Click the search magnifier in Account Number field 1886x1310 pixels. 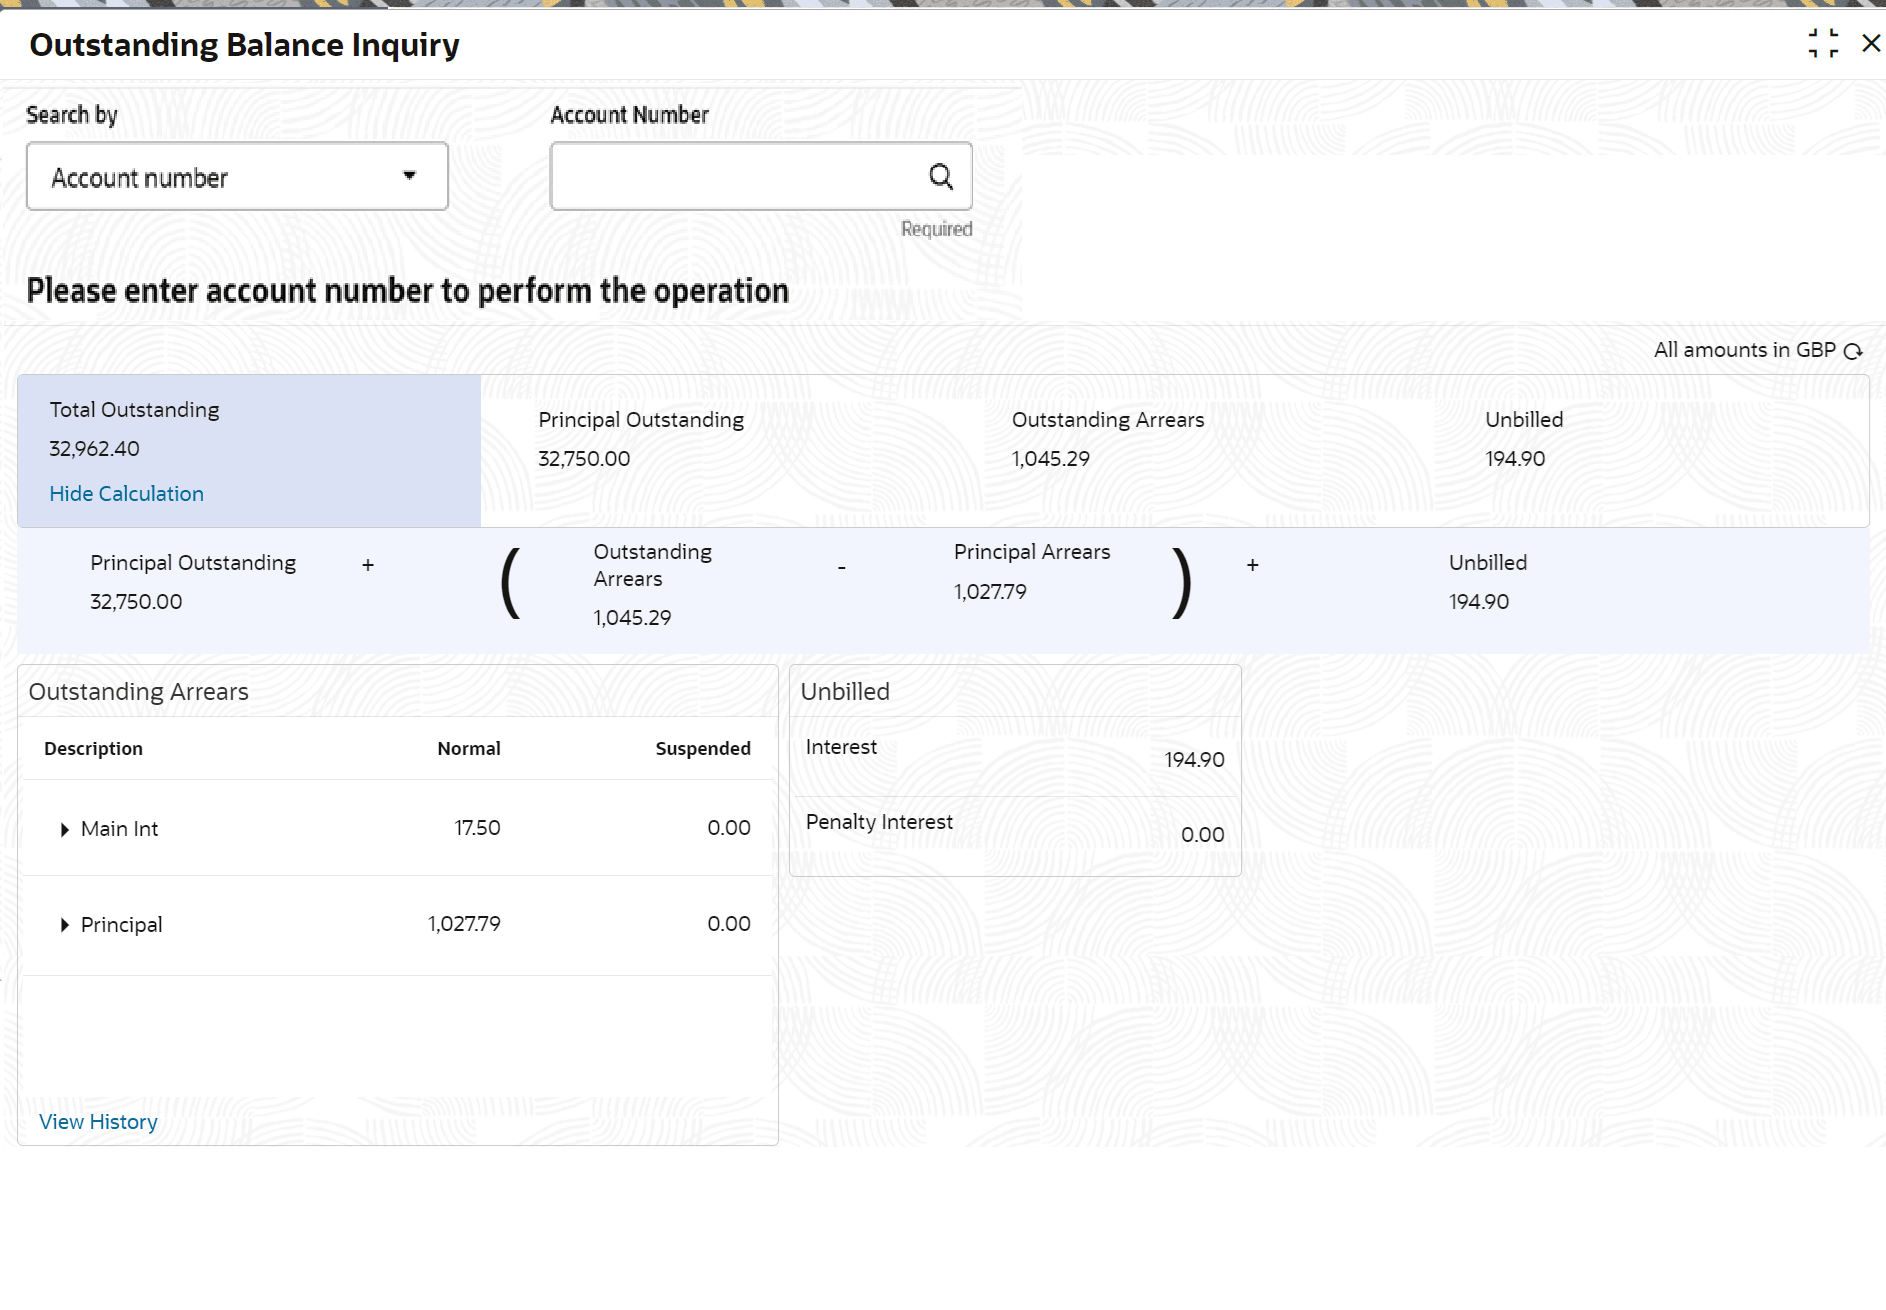click(x=940, y=177)
